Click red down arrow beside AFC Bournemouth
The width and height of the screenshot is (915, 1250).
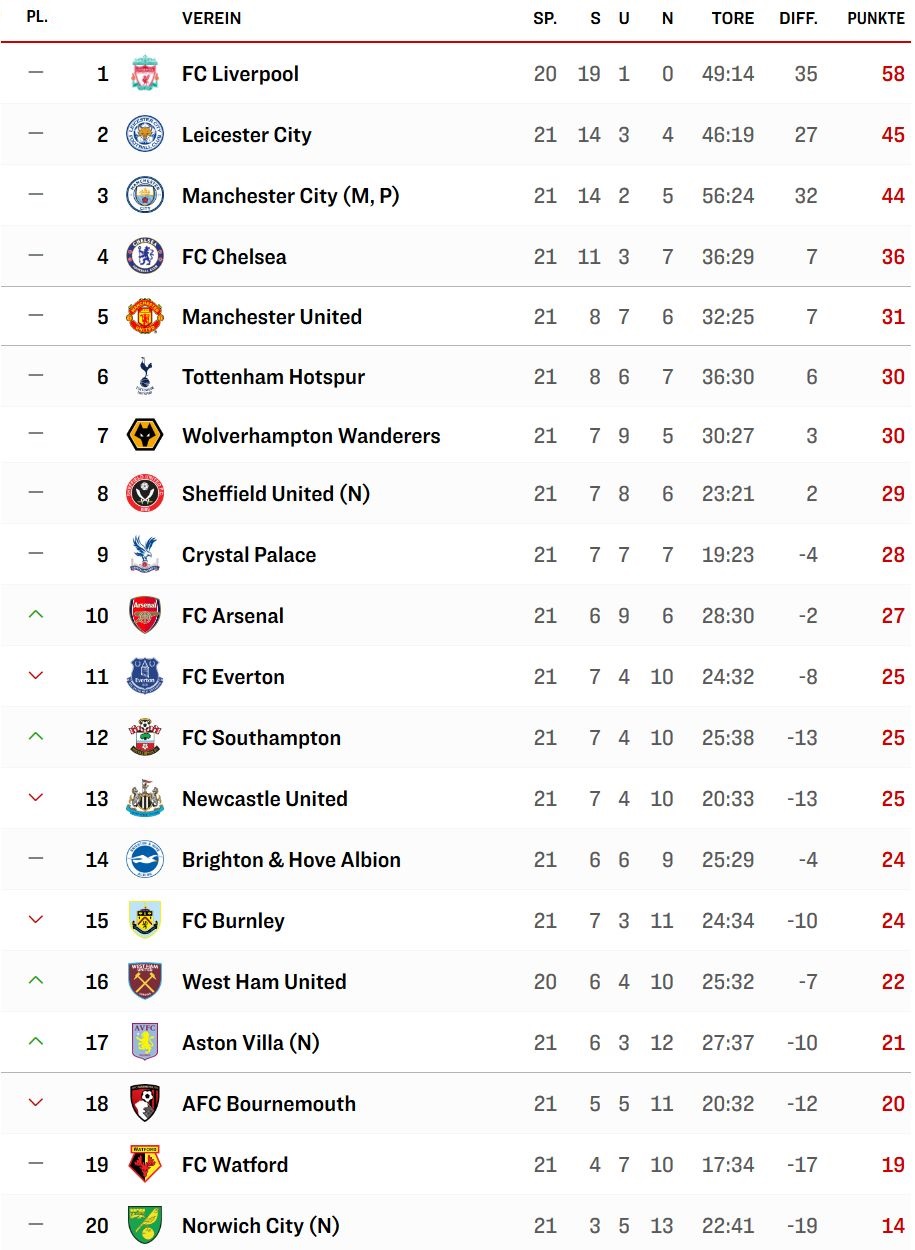click(x=36, y=1104)
